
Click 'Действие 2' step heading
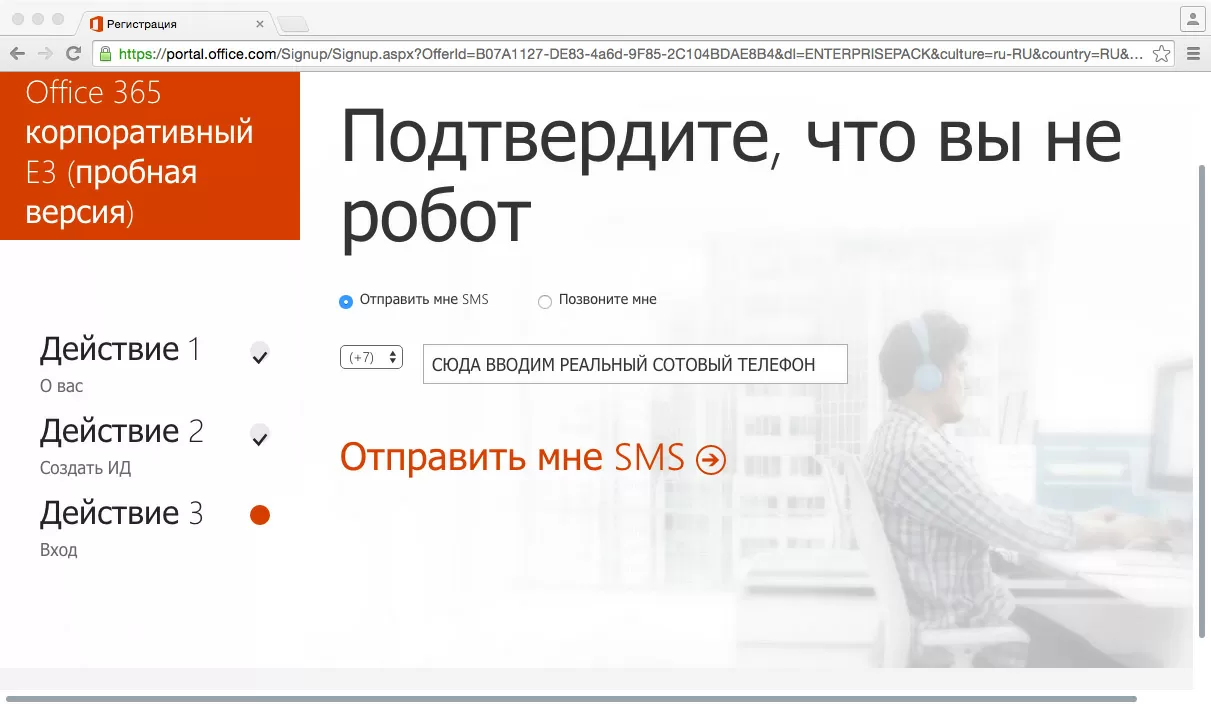point(122,431)
